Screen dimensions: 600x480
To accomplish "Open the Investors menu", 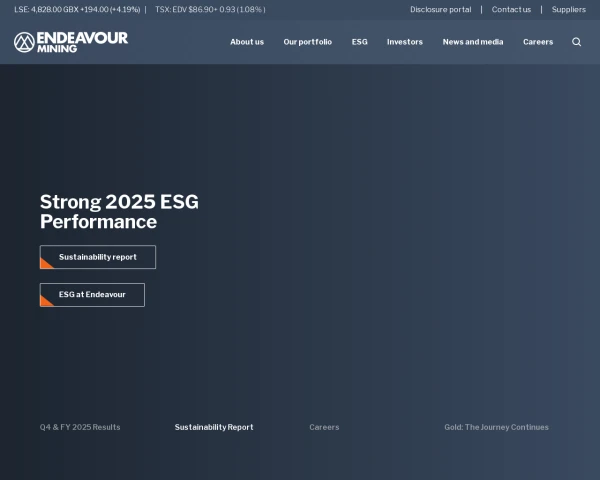I will 405,42.
